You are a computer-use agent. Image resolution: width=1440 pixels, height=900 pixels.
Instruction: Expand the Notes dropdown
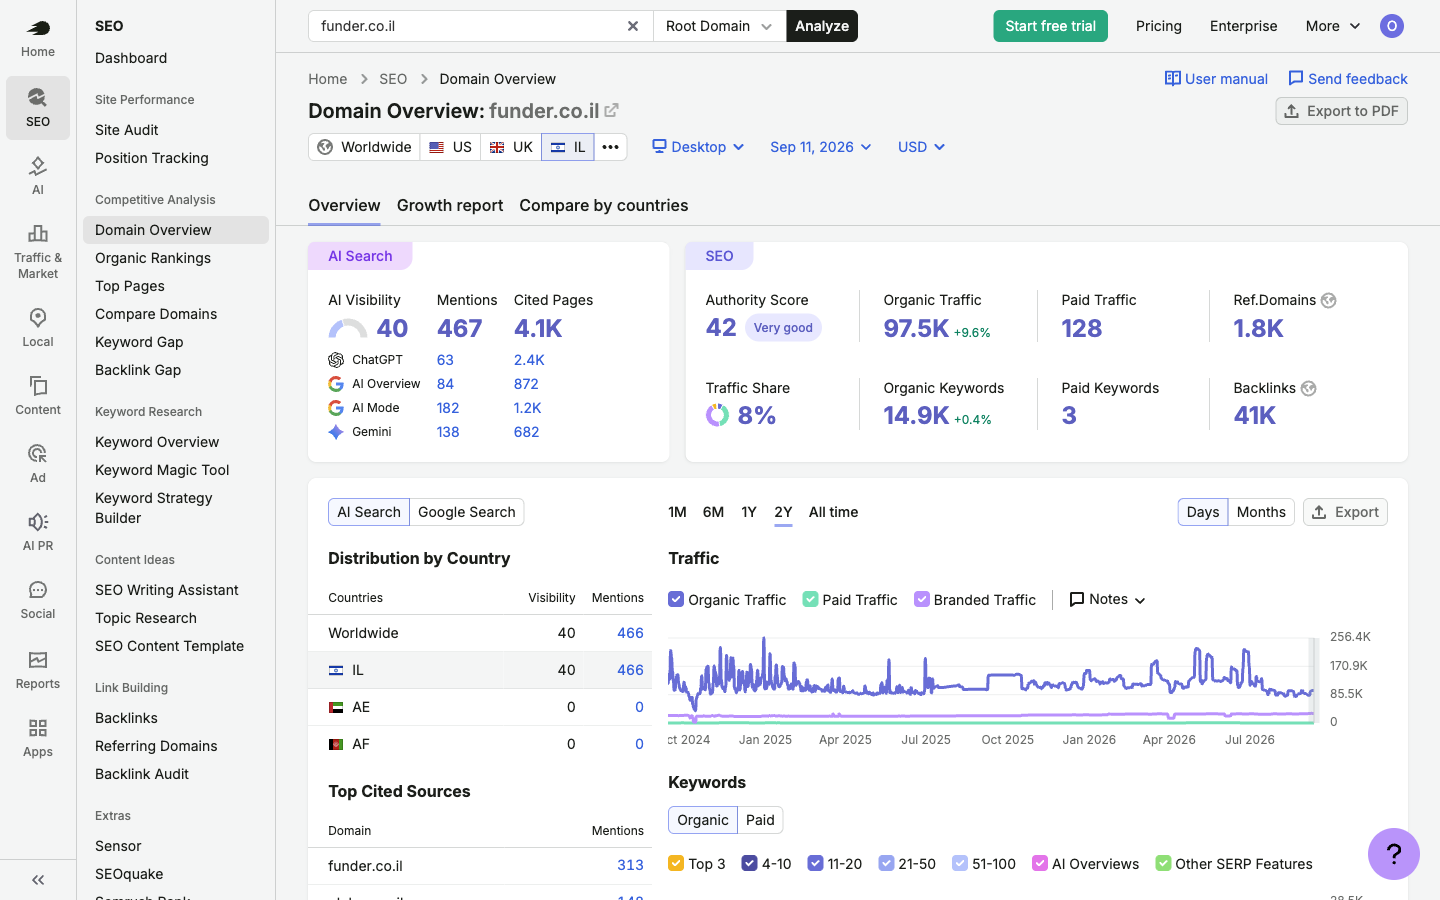coord(1107,600)
